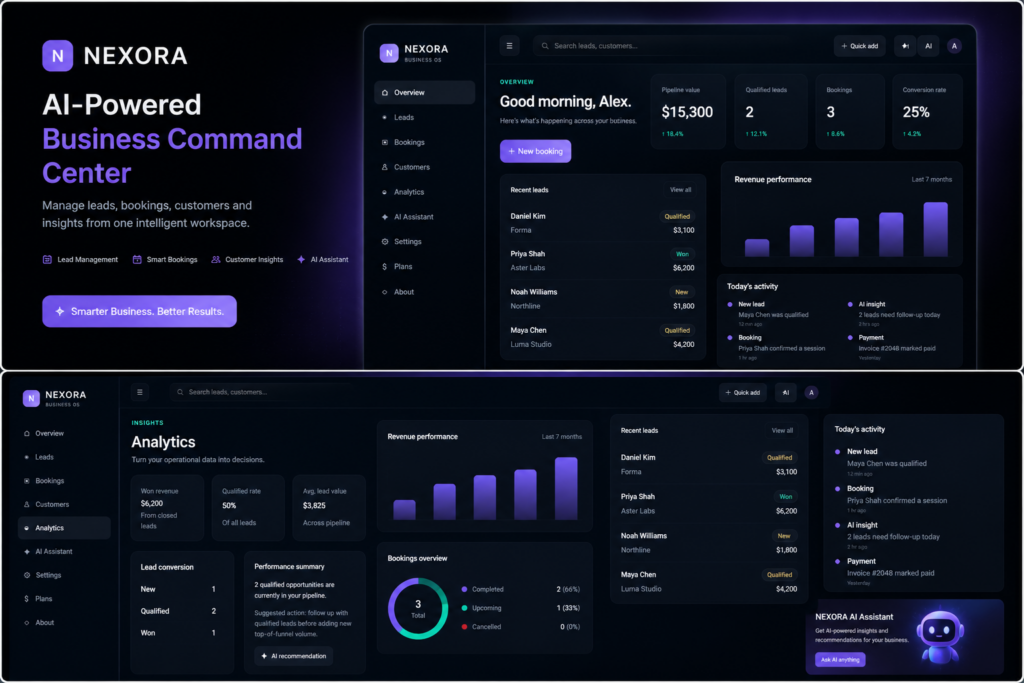
Task: Click the Settings gear icon in Overview screen sidebar
Action: pos(385,242)
